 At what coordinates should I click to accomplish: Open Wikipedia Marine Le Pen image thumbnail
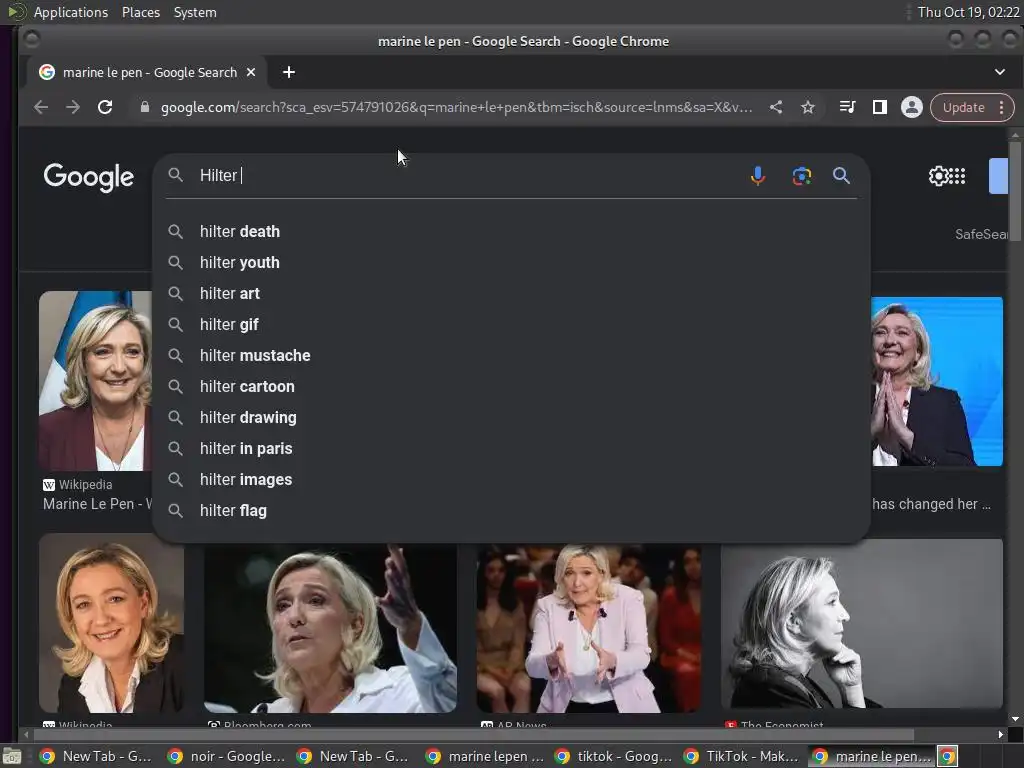click(95, 381)
